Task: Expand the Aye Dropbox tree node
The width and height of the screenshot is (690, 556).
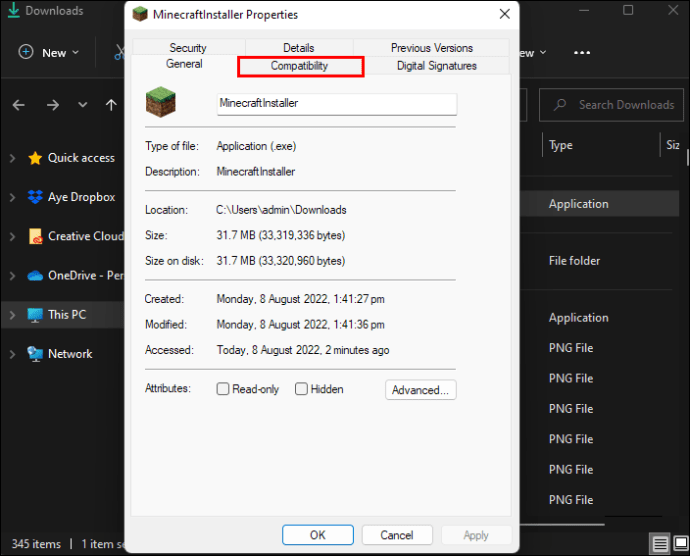Action: [x=12, y=197]
